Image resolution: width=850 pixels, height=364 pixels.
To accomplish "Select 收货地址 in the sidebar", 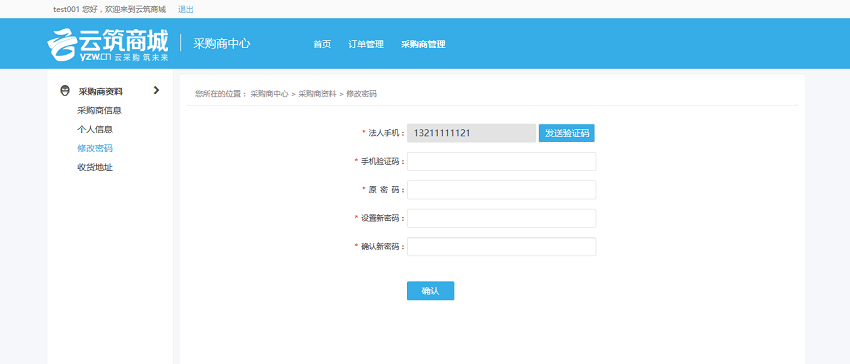I will (x=95, y=167).
